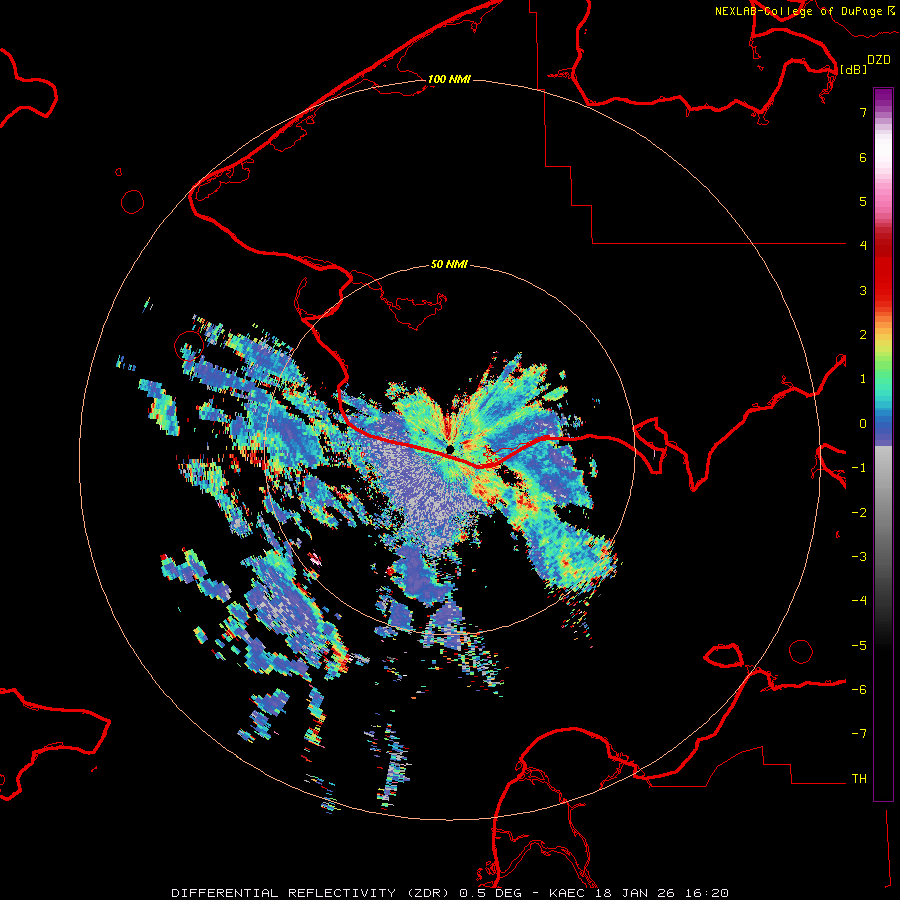Click the 50 NMI range ring label
The image size is (900, 900).
[449, 264]
